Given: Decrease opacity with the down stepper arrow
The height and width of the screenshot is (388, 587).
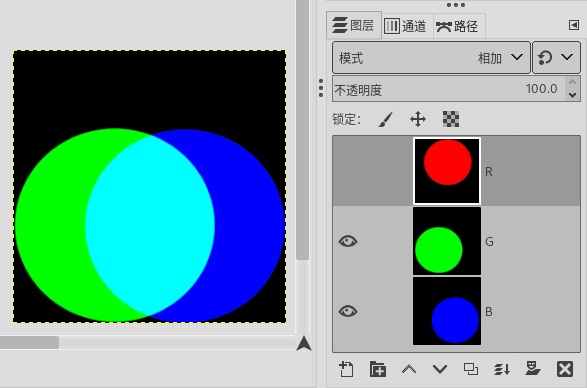Looking at the screenshot, I should (x=572, y=95).
